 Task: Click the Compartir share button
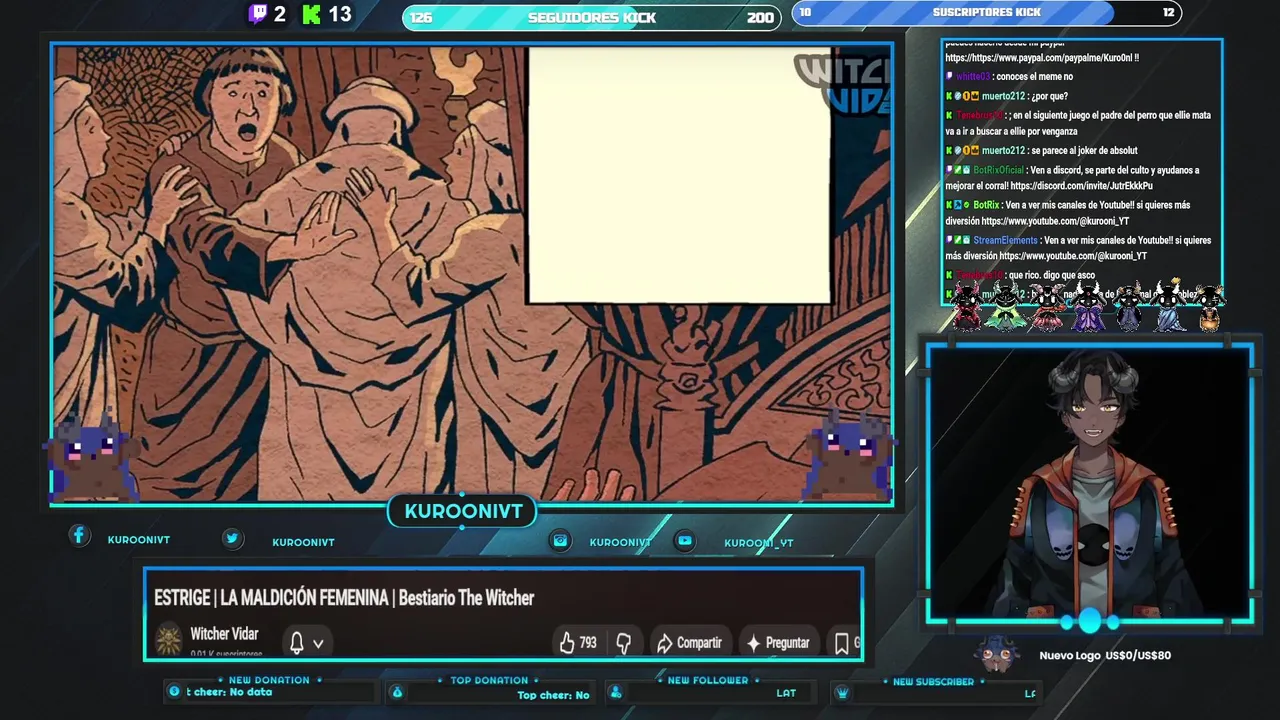[689, 643]
